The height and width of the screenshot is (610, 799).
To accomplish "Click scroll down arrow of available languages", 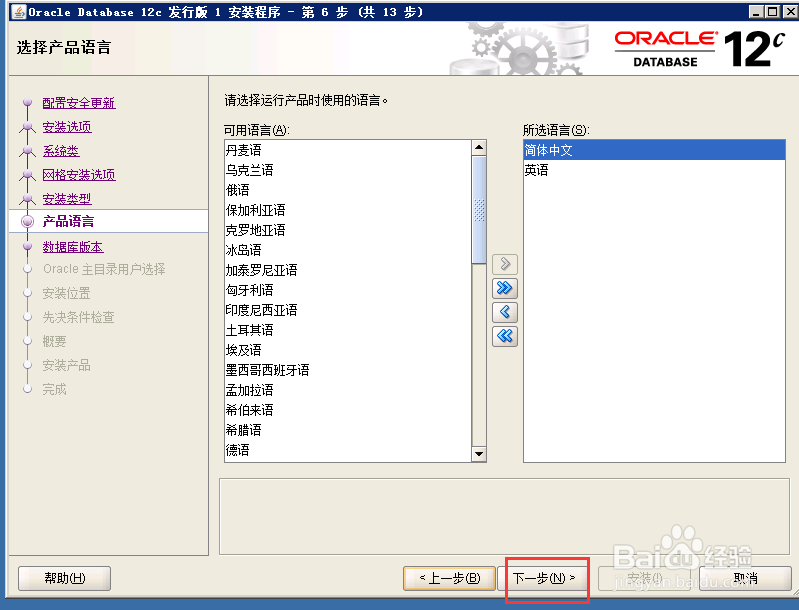I will coord(479,454).
